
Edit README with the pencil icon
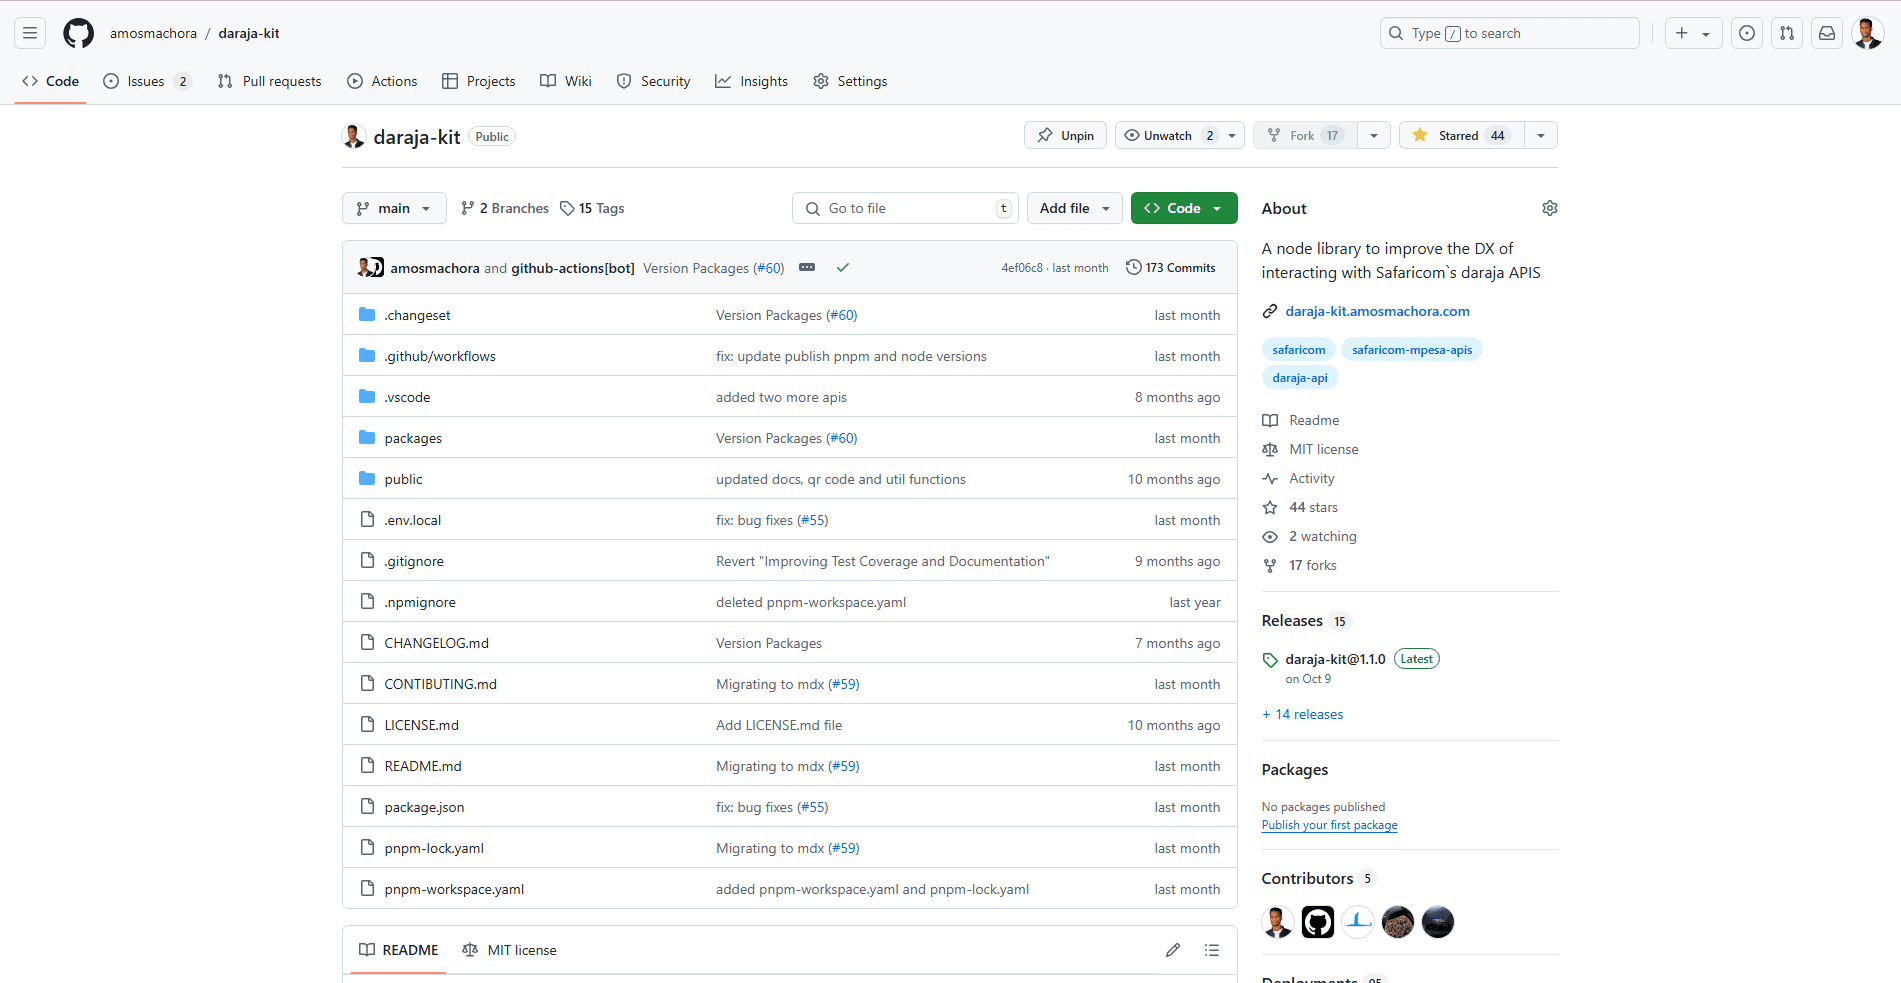tap(1173, 950)
